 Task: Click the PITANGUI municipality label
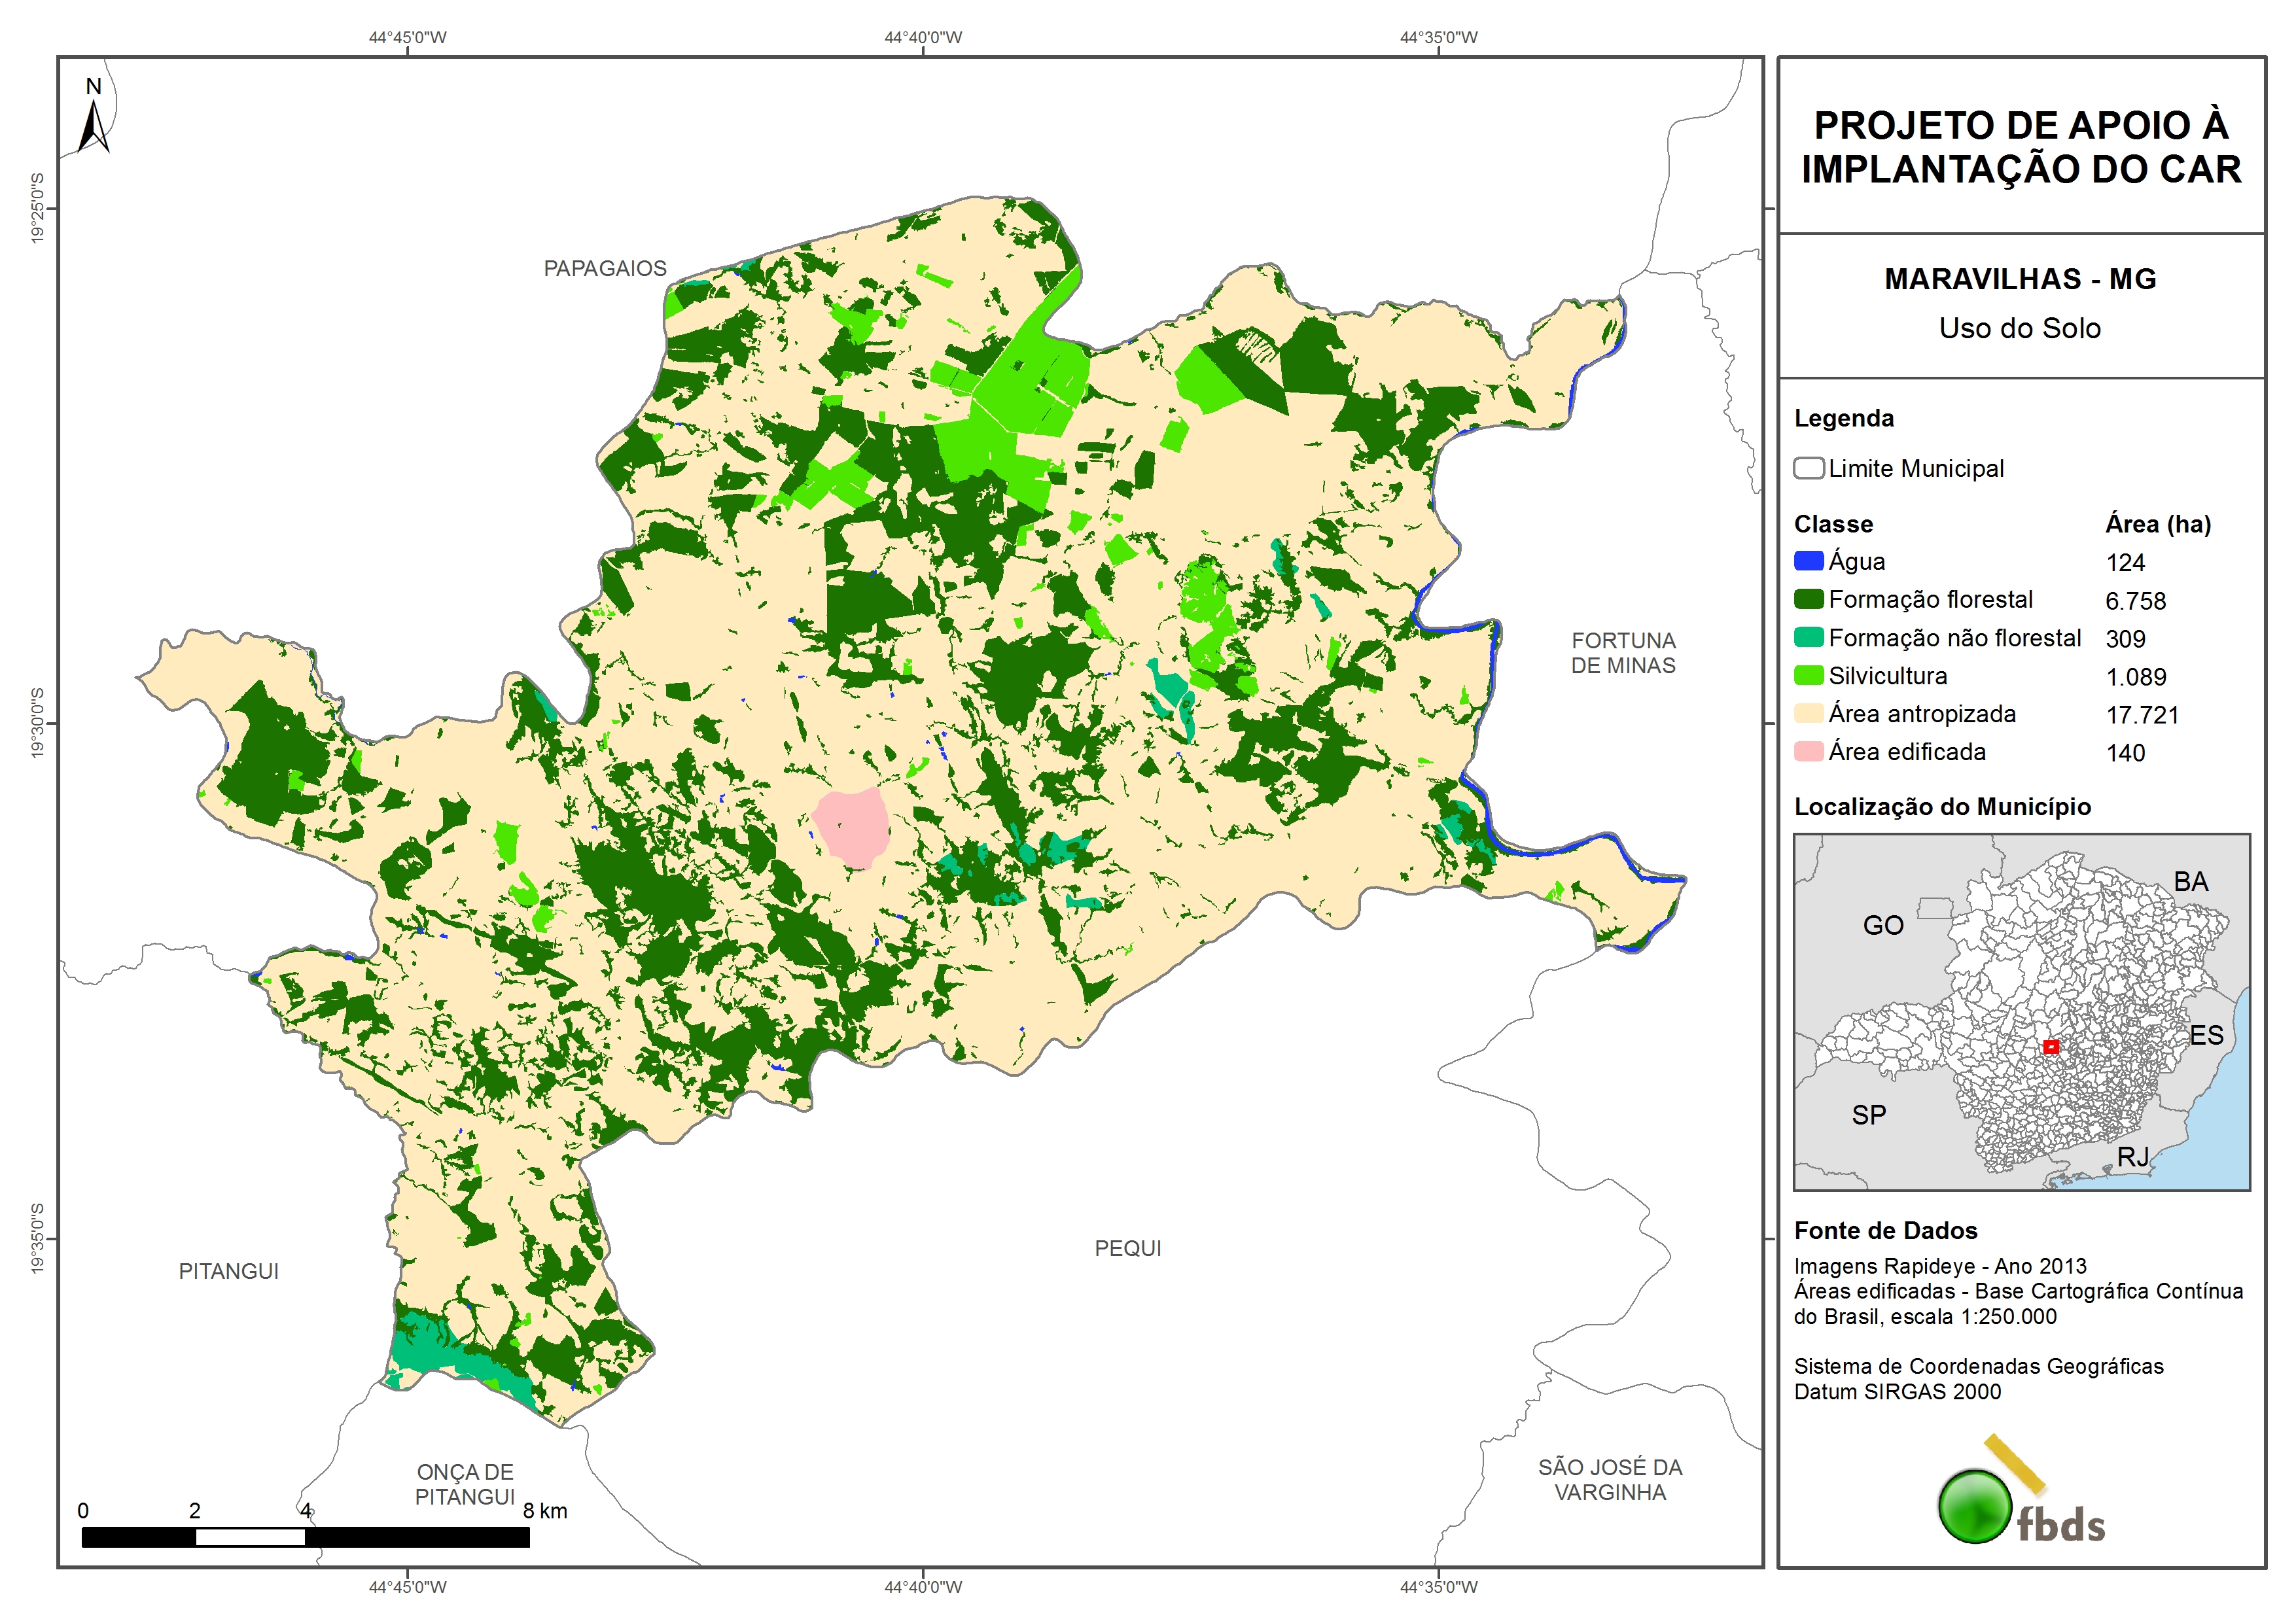(x=228, y=1271)
